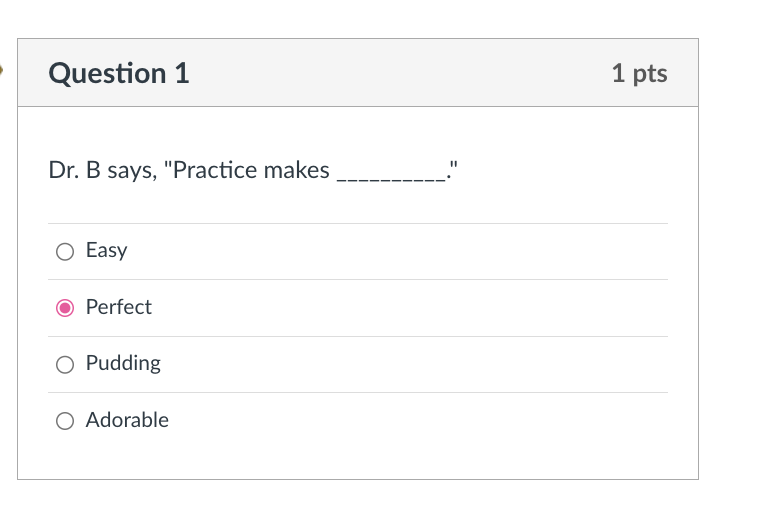Click the selected Perfect radio button
776x520 pixels.
65,308
